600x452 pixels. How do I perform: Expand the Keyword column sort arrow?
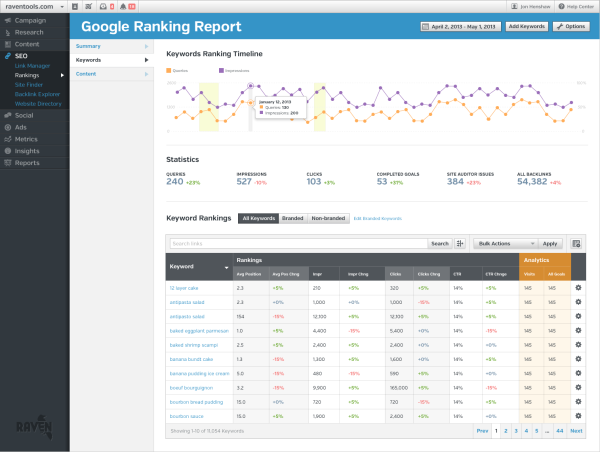226,268
